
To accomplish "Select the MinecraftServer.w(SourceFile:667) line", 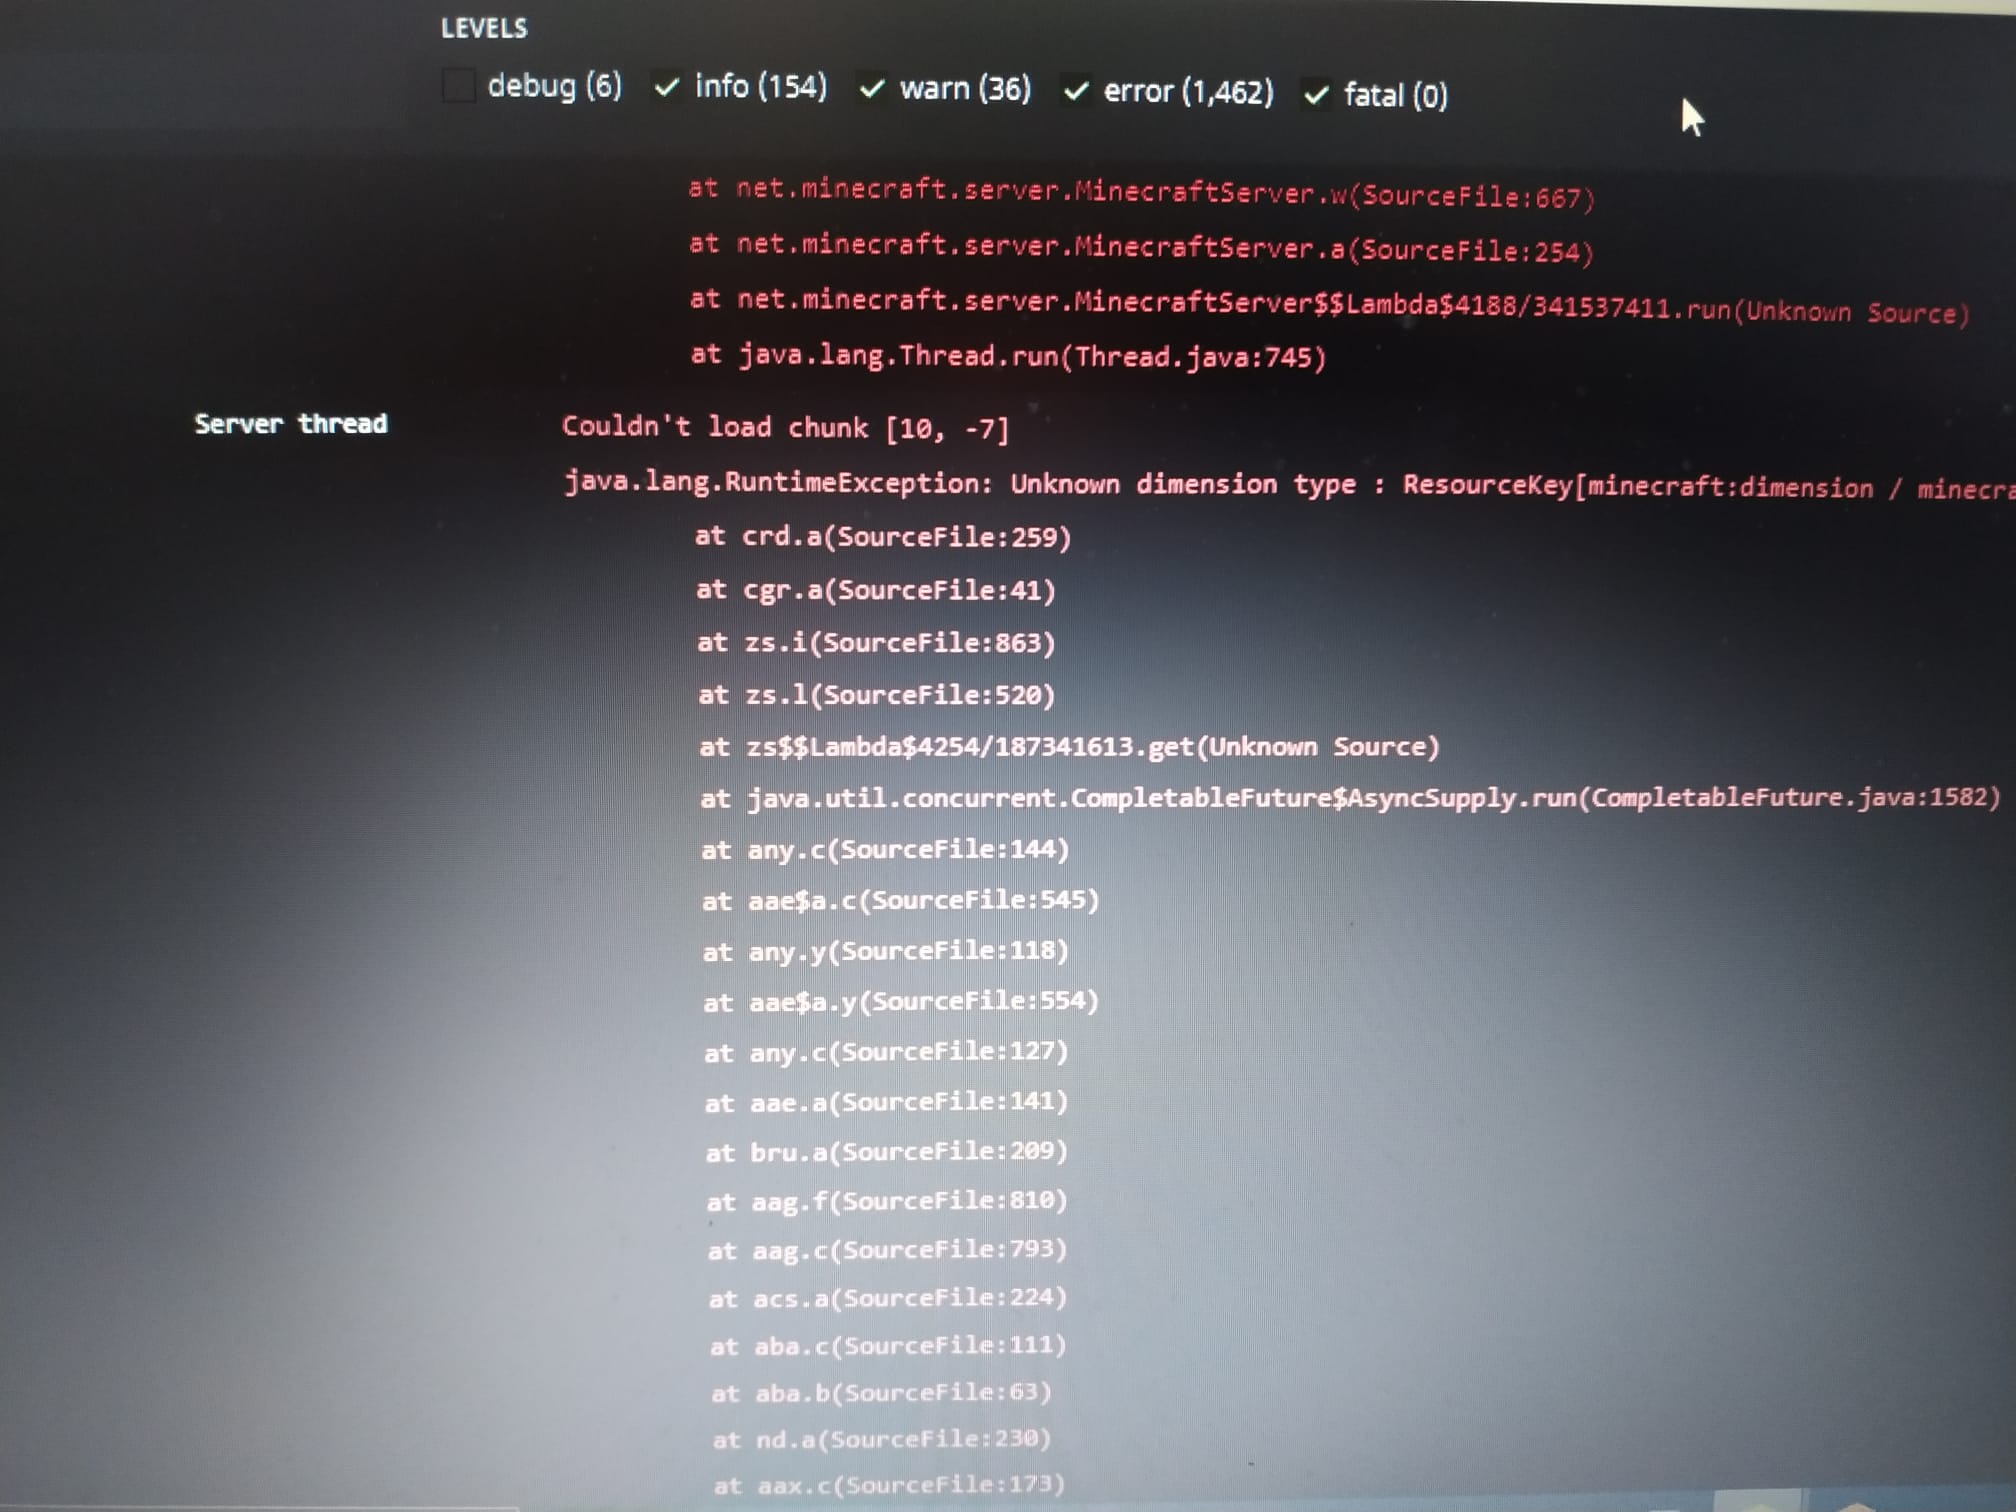I will (x=1140, y=192).
